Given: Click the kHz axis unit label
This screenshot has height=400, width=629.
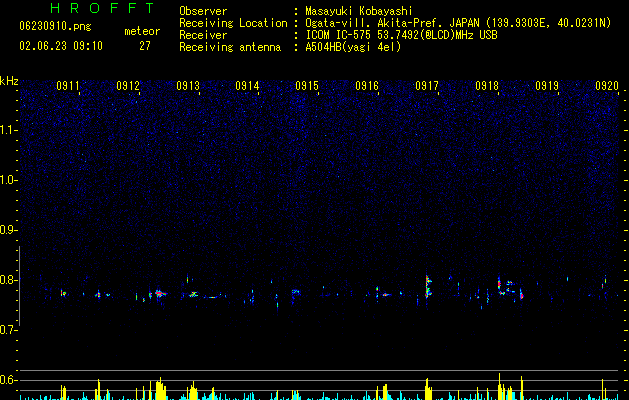Looking at the screenshot, I should point(9,81).
